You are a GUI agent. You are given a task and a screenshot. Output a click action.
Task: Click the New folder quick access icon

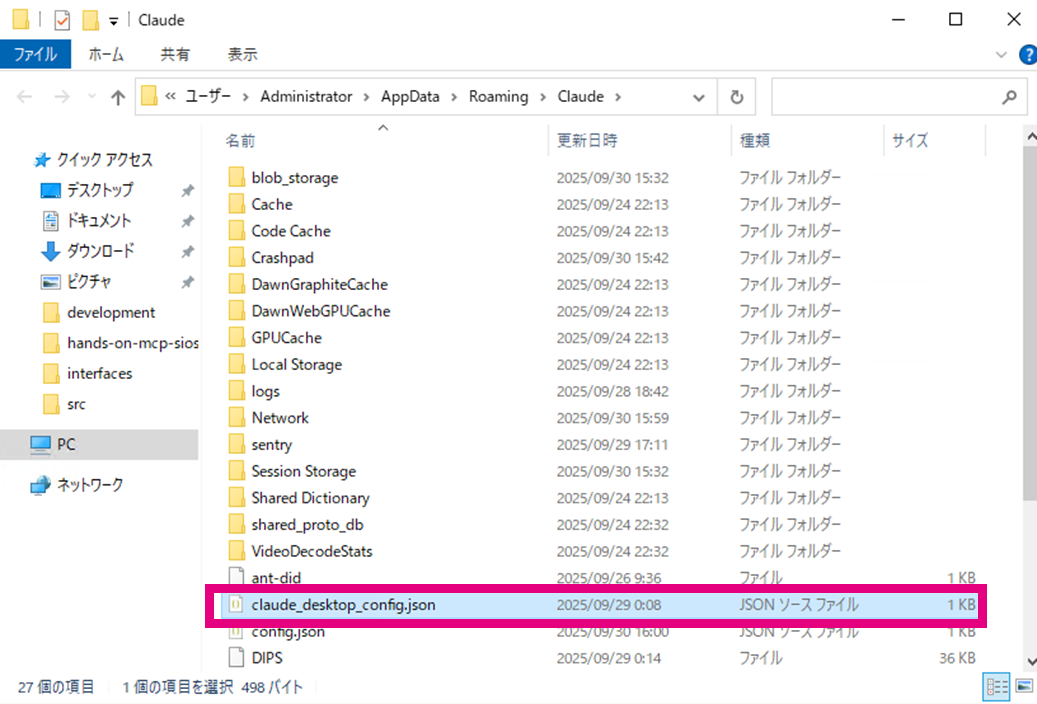91,20
